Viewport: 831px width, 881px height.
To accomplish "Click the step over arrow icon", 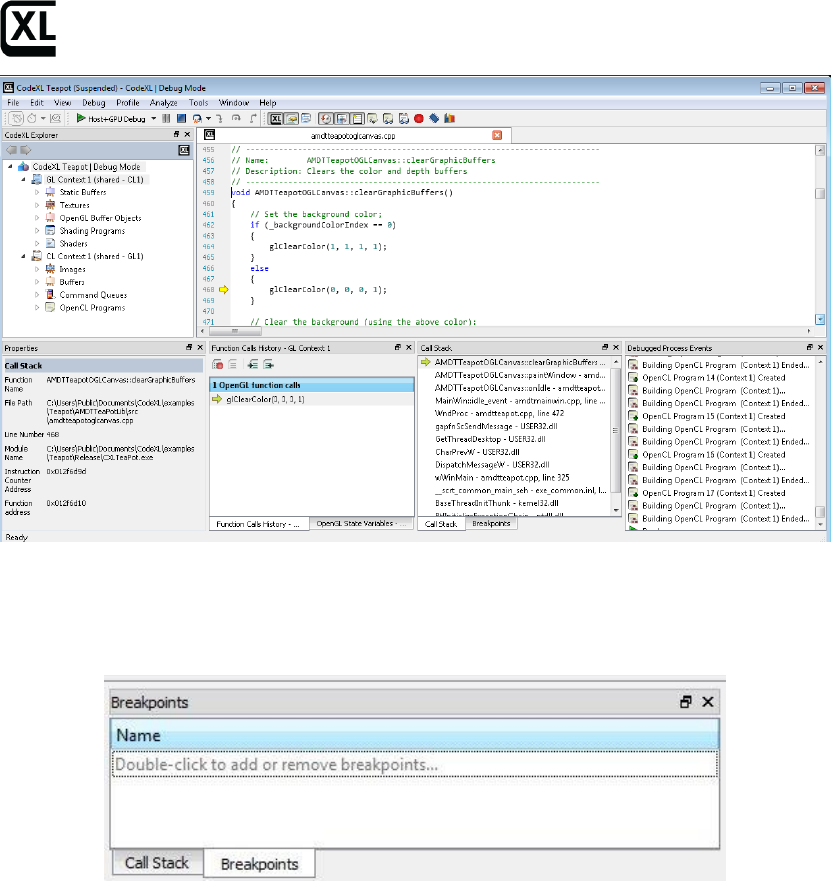I will pyautogui.click(x=236, y=119).
